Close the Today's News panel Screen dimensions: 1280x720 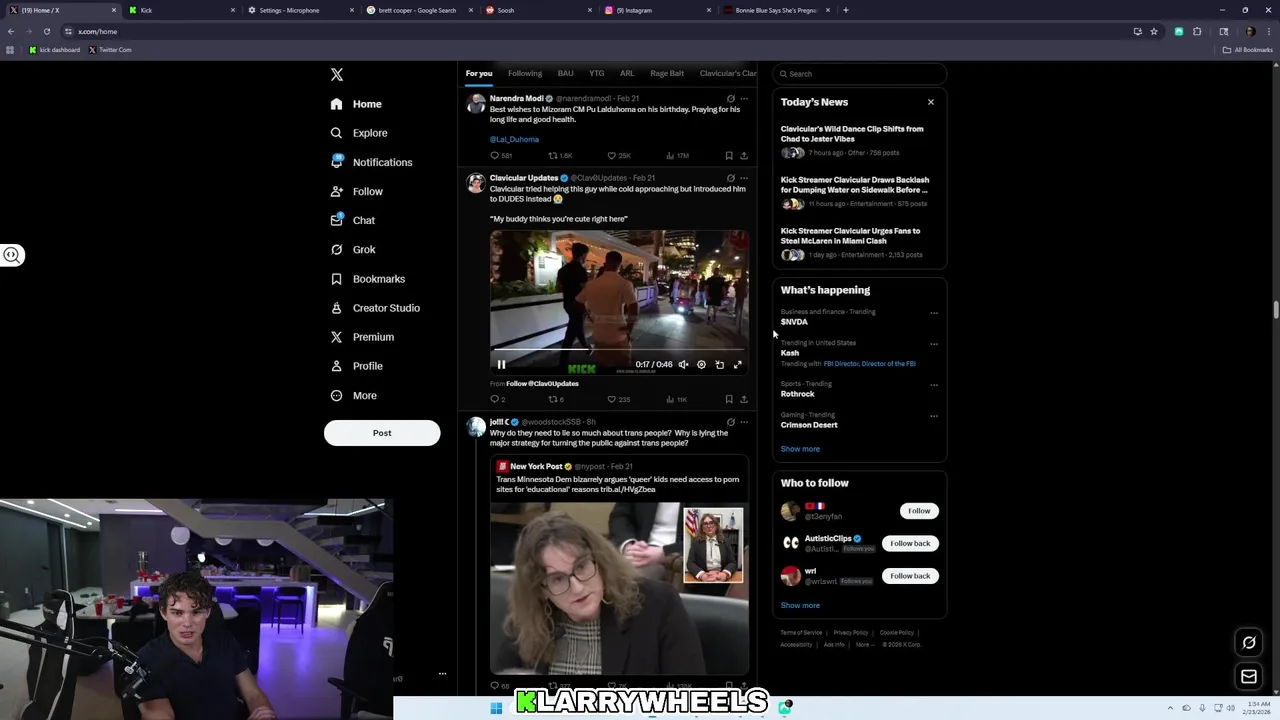coord(931,102)
